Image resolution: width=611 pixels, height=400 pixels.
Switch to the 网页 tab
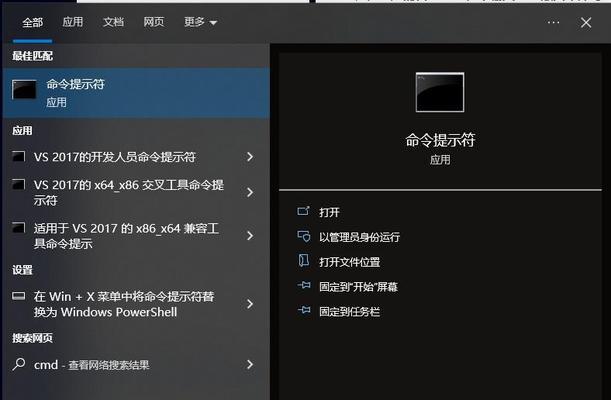point(154,22)
